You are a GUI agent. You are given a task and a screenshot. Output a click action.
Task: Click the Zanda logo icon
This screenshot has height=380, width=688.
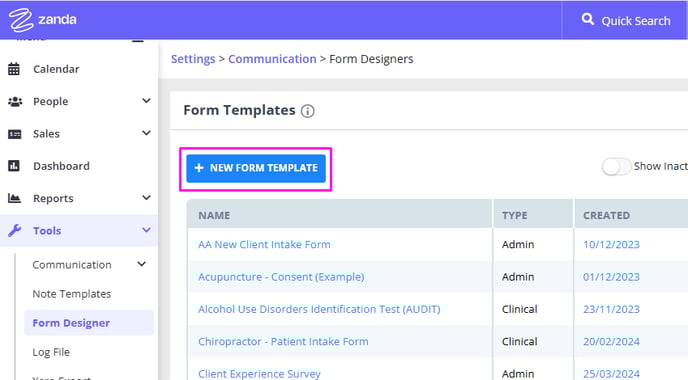[21, 20]
